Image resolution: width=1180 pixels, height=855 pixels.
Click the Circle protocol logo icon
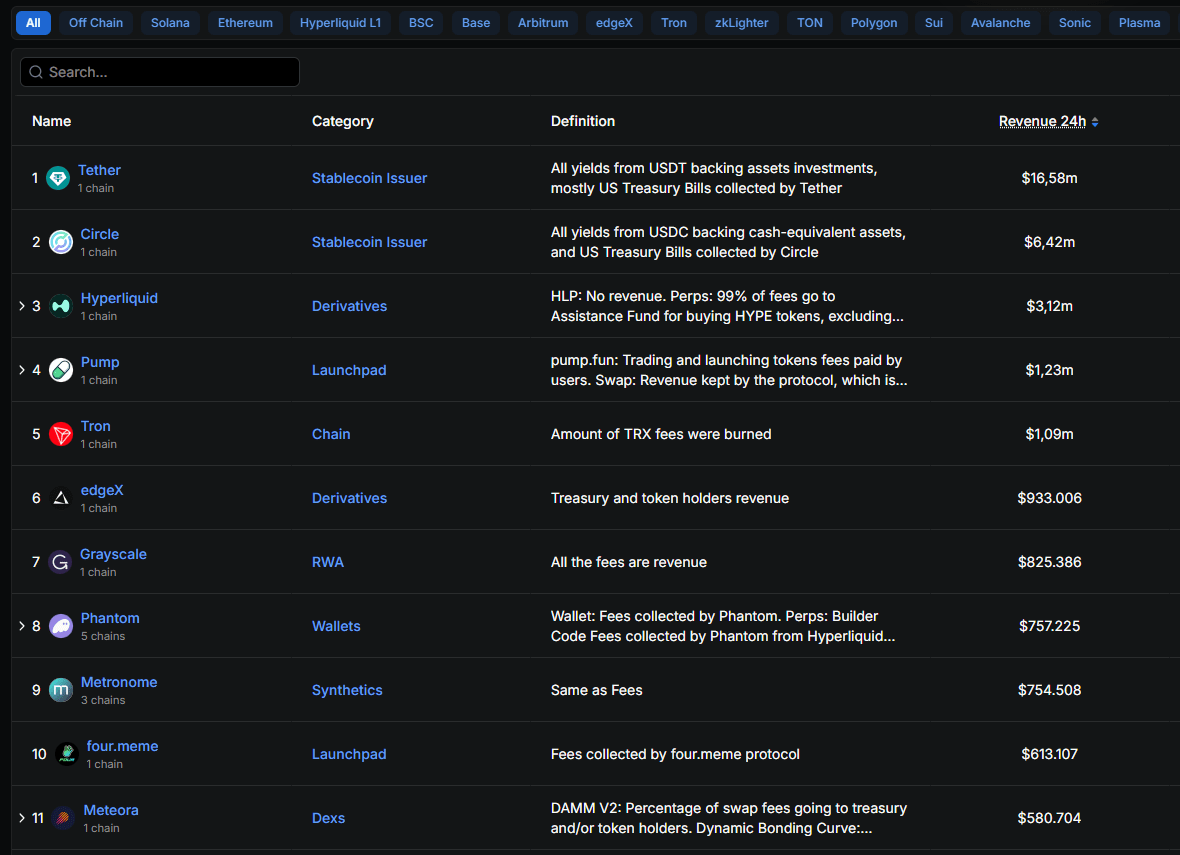click(61, 242)
